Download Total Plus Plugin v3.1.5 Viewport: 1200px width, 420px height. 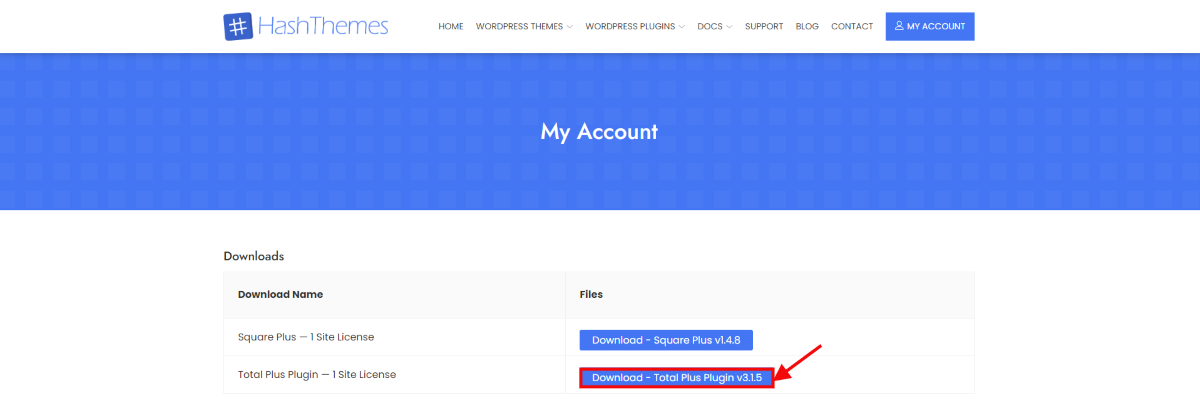(x=676, y=378)
